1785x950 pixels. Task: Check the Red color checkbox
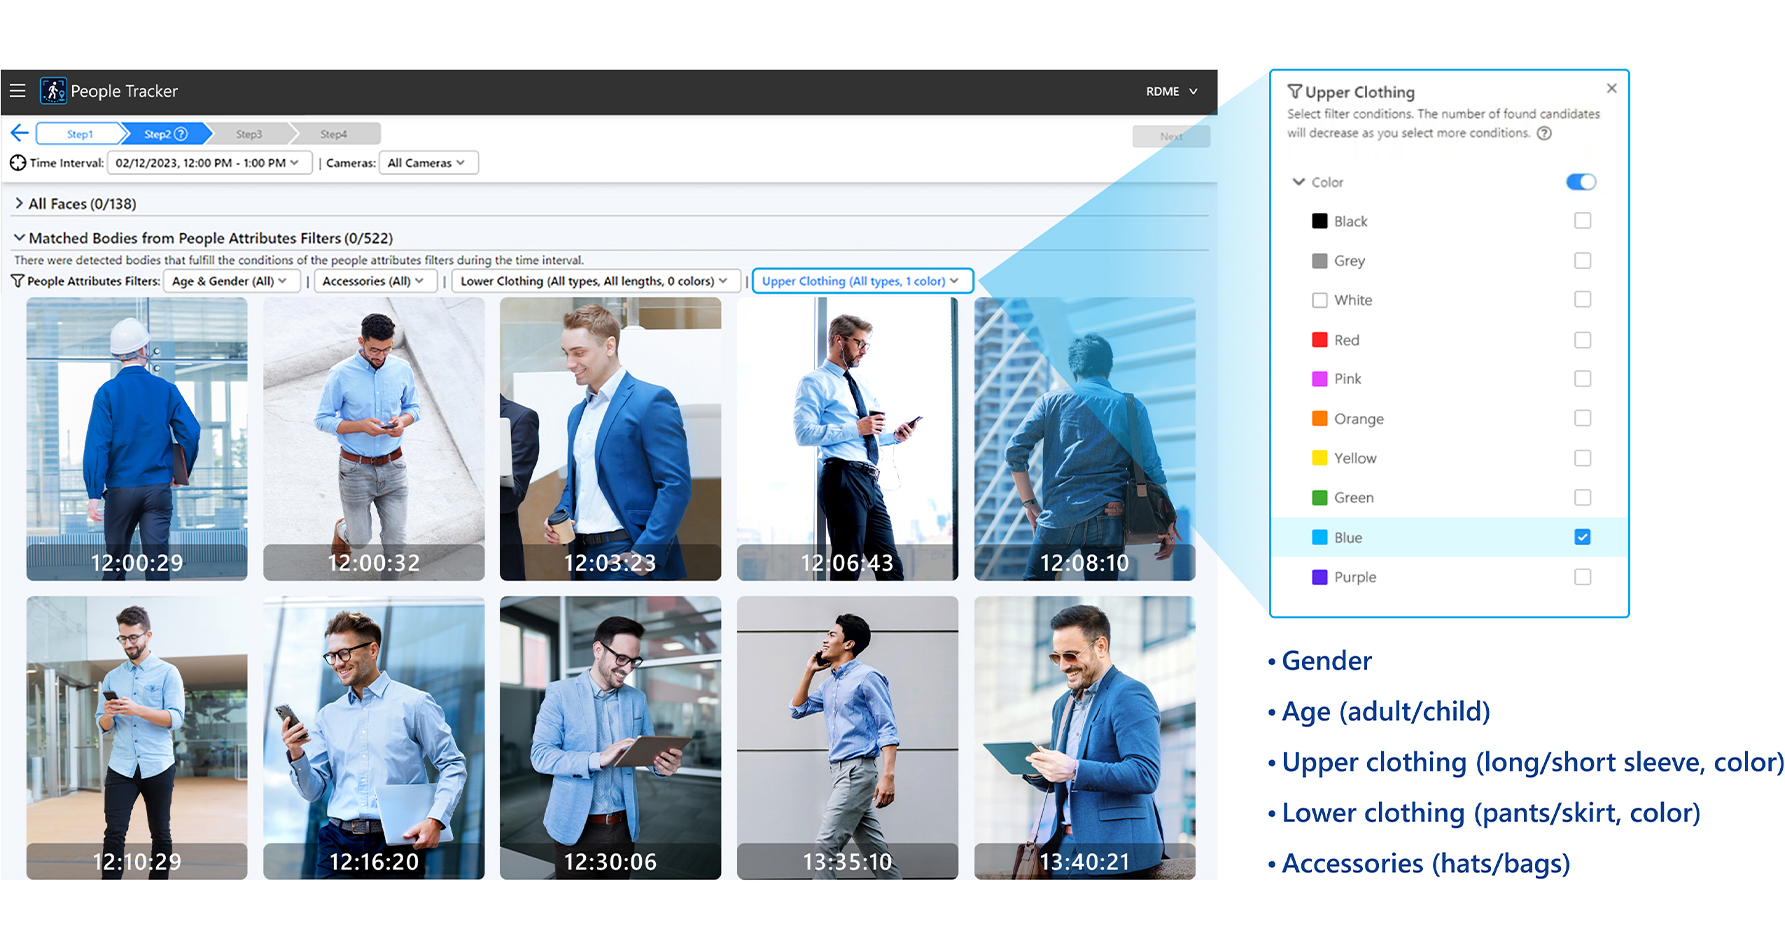[x=1582, y=340]
